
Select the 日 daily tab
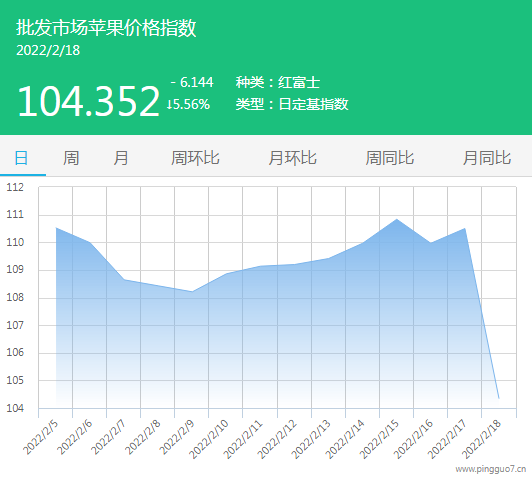tap(21, 158)
